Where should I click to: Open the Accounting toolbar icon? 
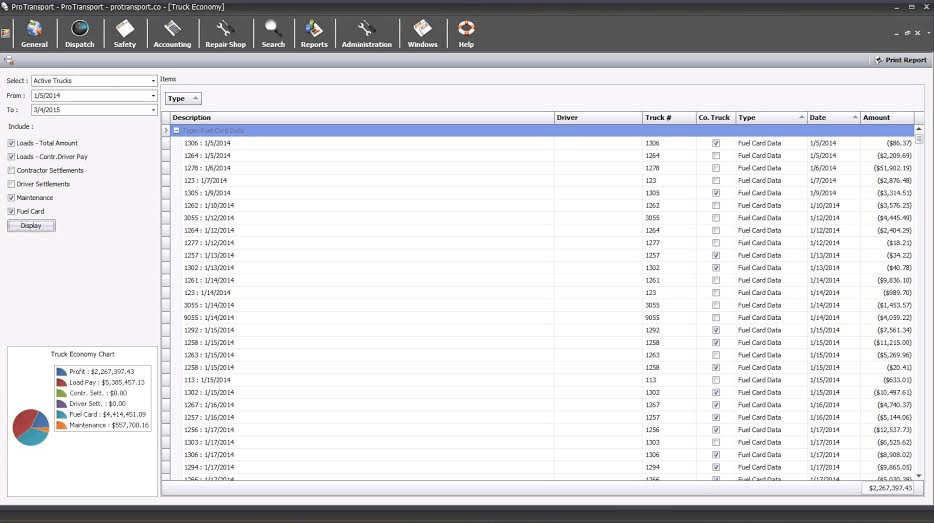(x=172, y=33)
